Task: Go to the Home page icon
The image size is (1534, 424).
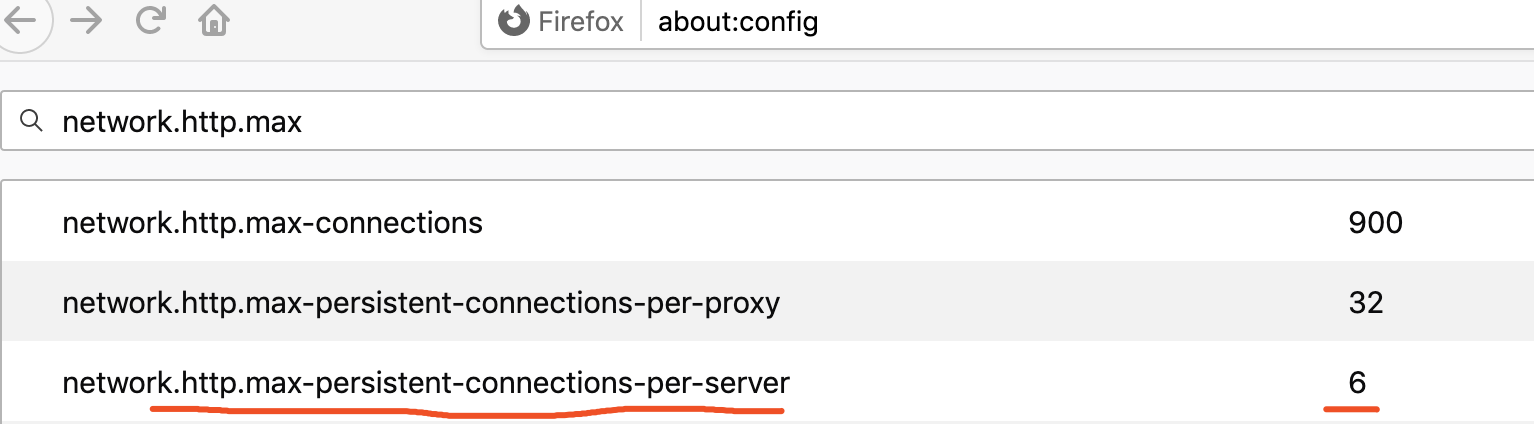Action: click(212, 21)
